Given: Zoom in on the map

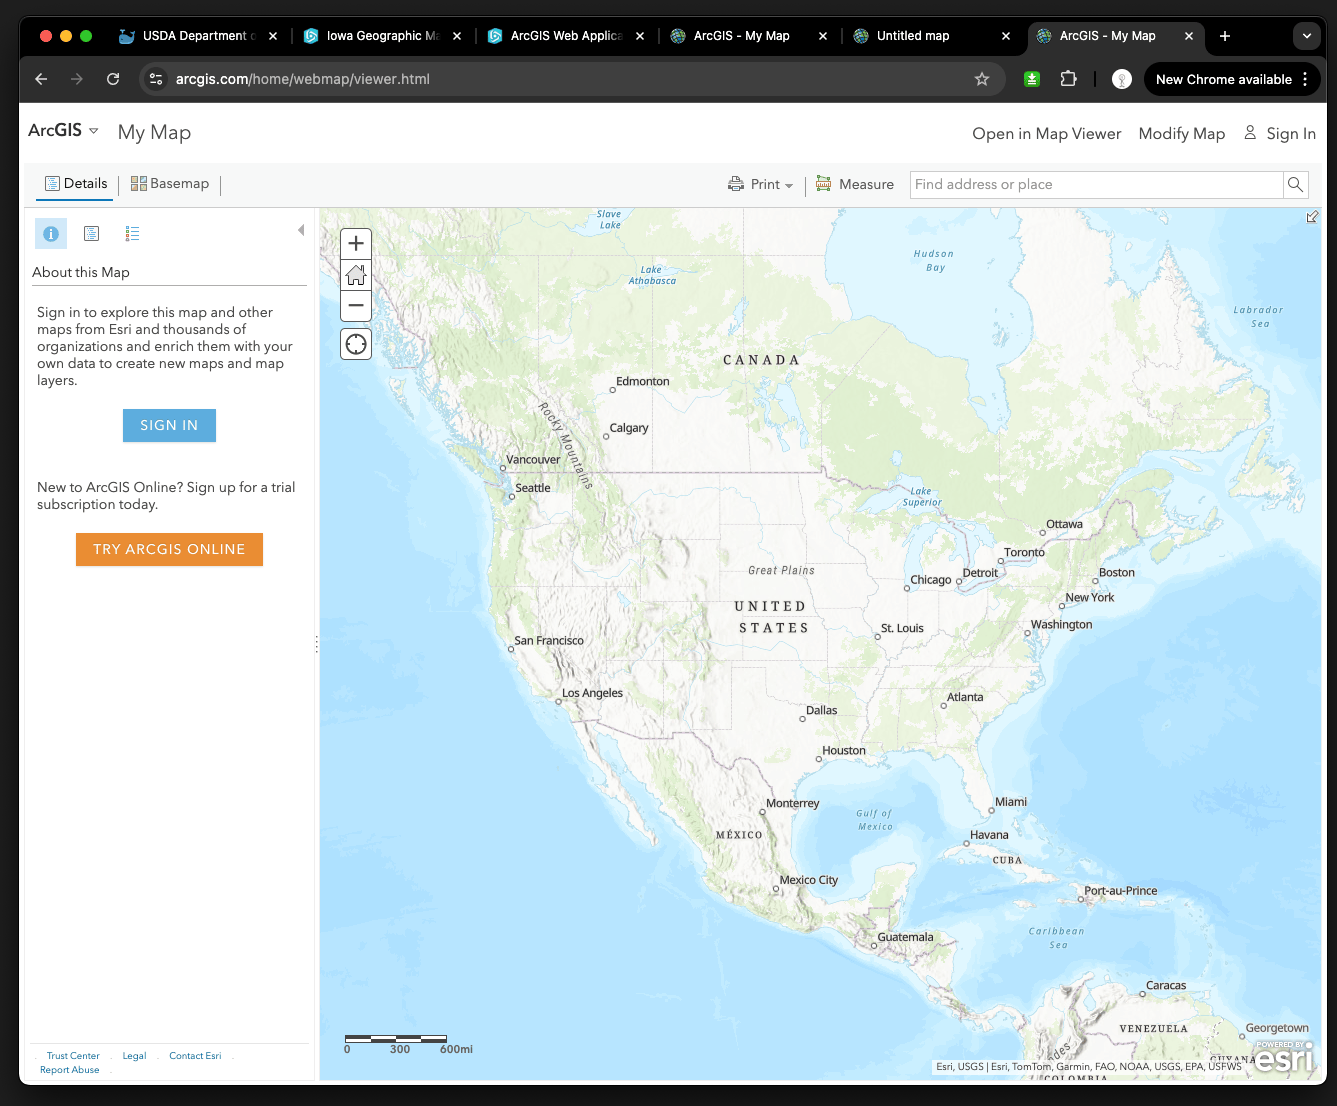Looking at the screenshot, I should click(x=356, y=243).
